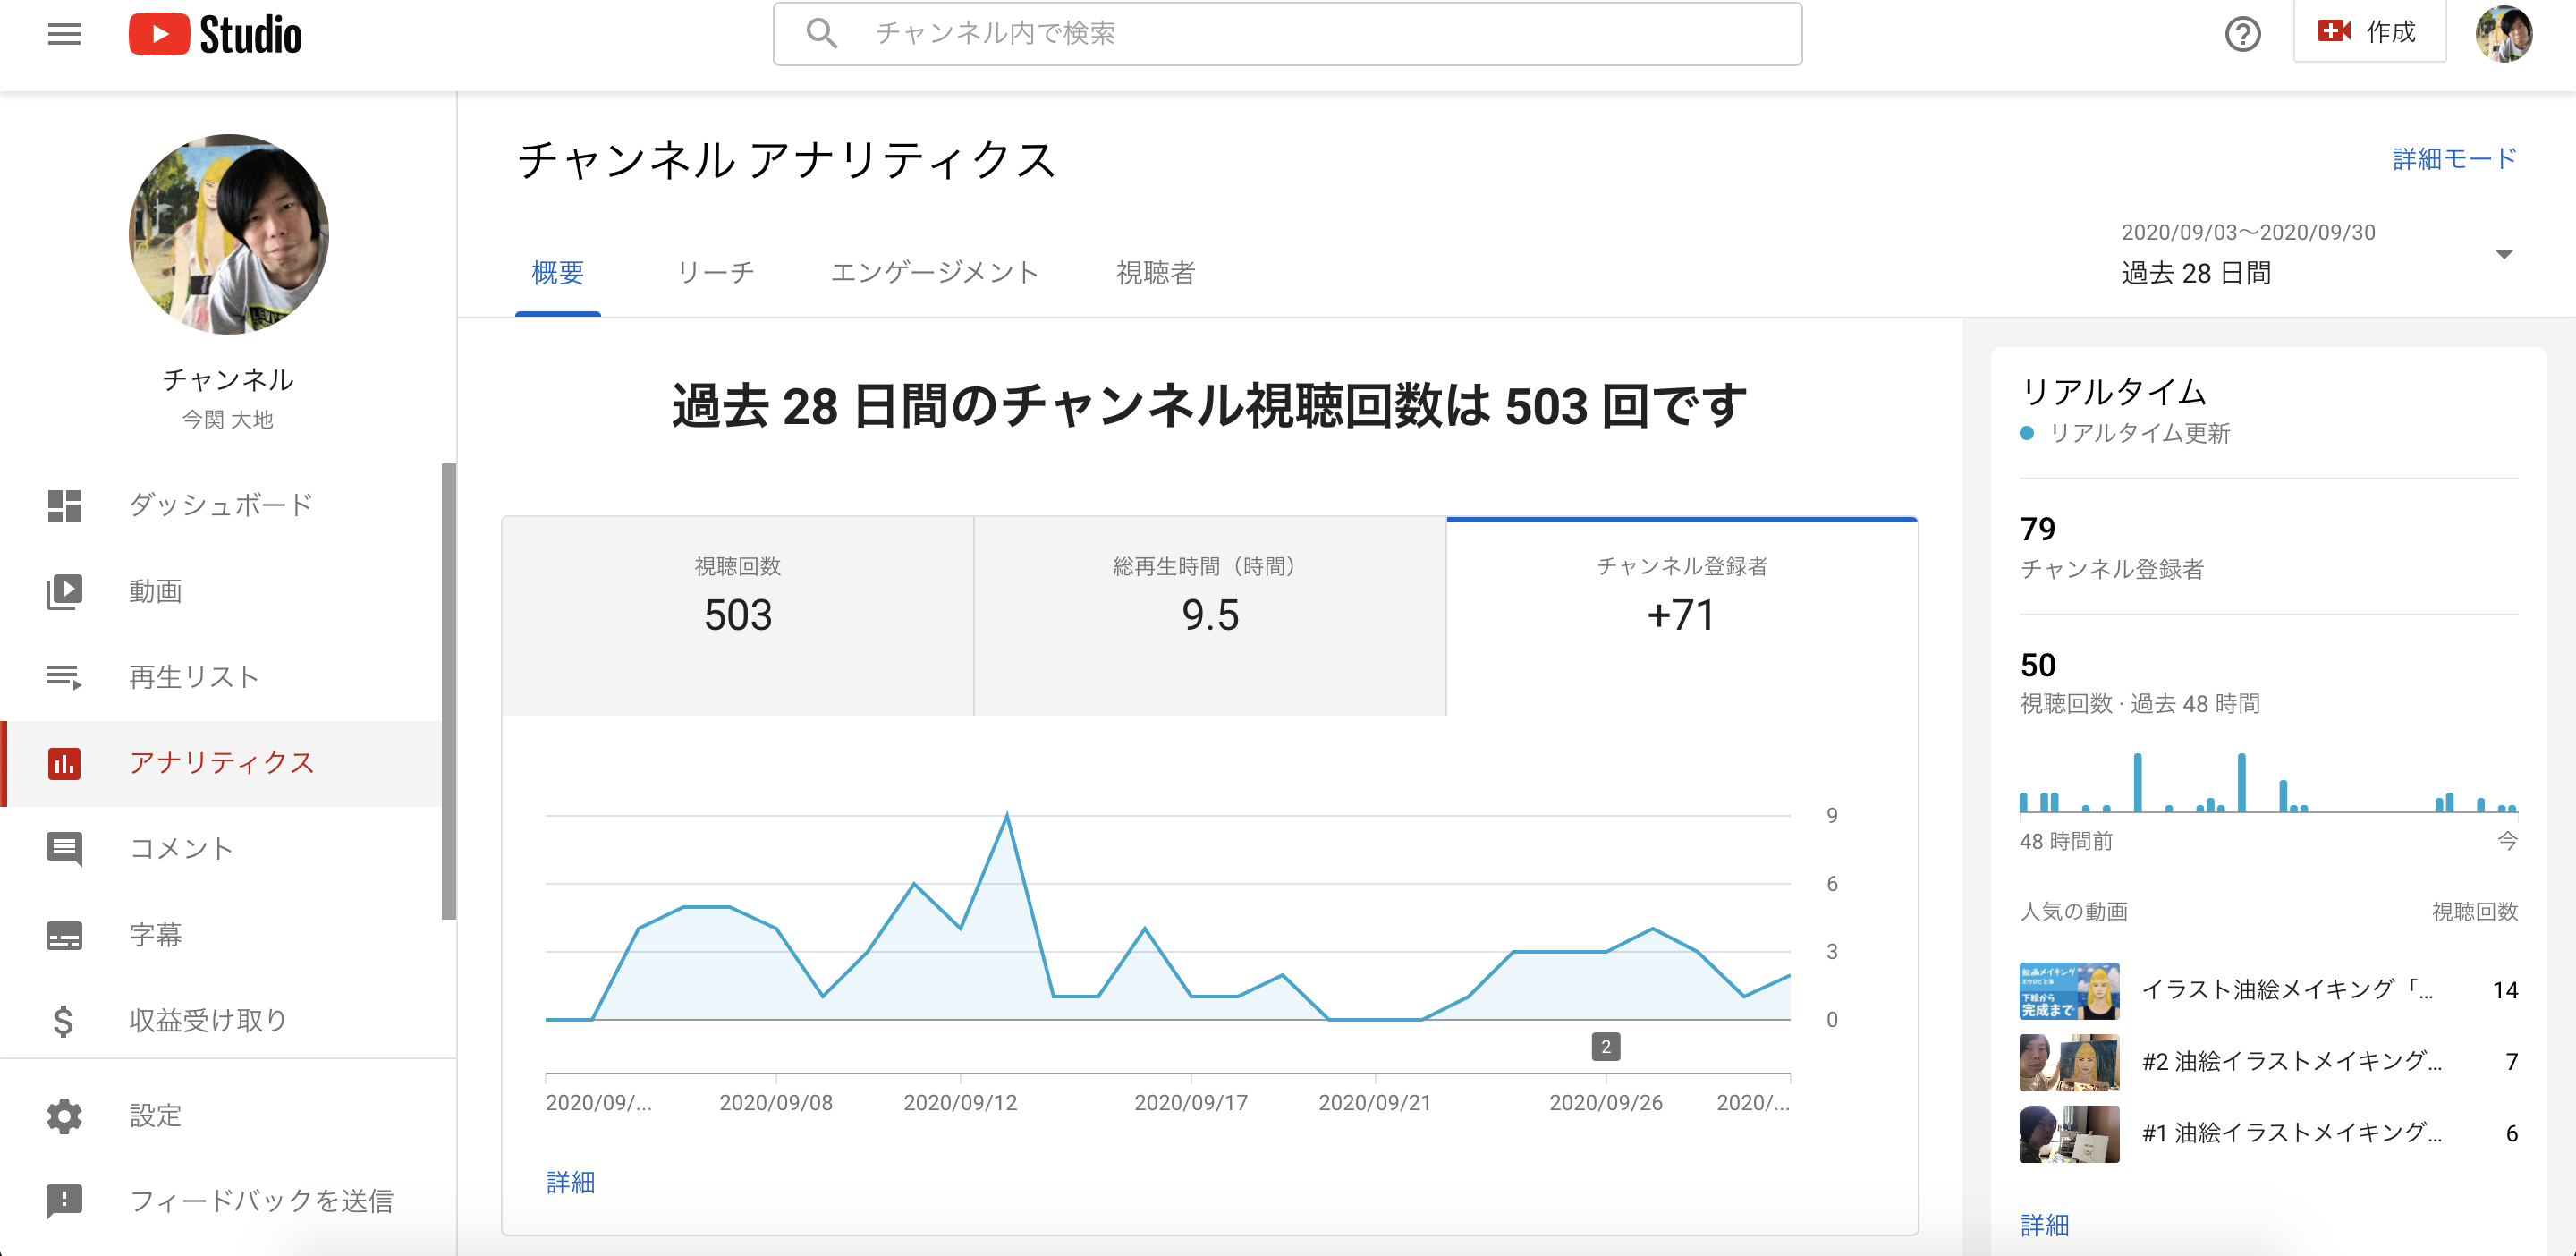Click video title #2 油絵イラストメイキング

2292,1062
